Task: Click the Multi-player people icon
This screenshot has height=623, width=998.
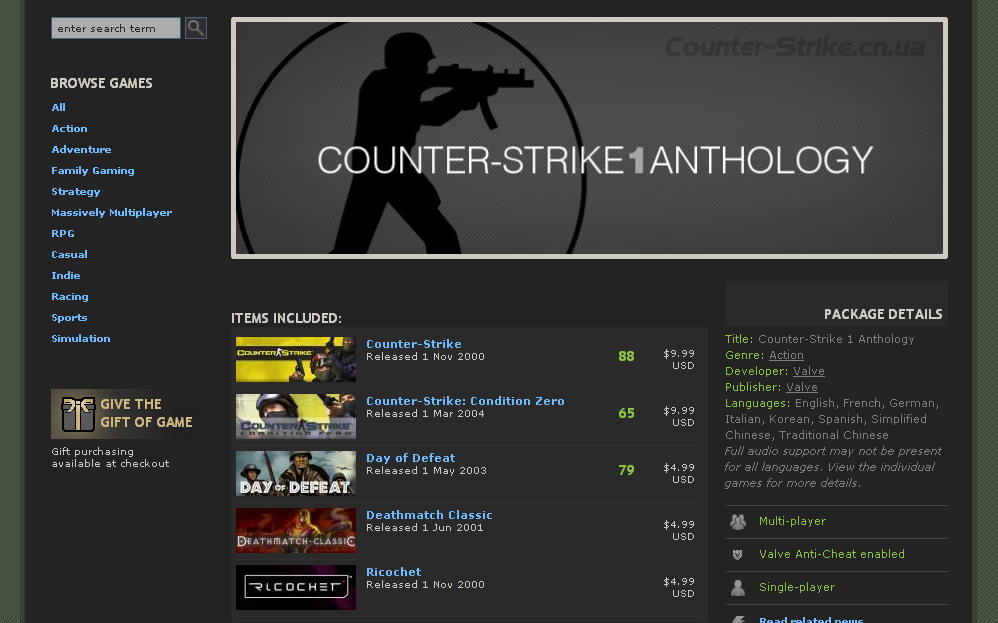Action: click(x=738, y=522)
